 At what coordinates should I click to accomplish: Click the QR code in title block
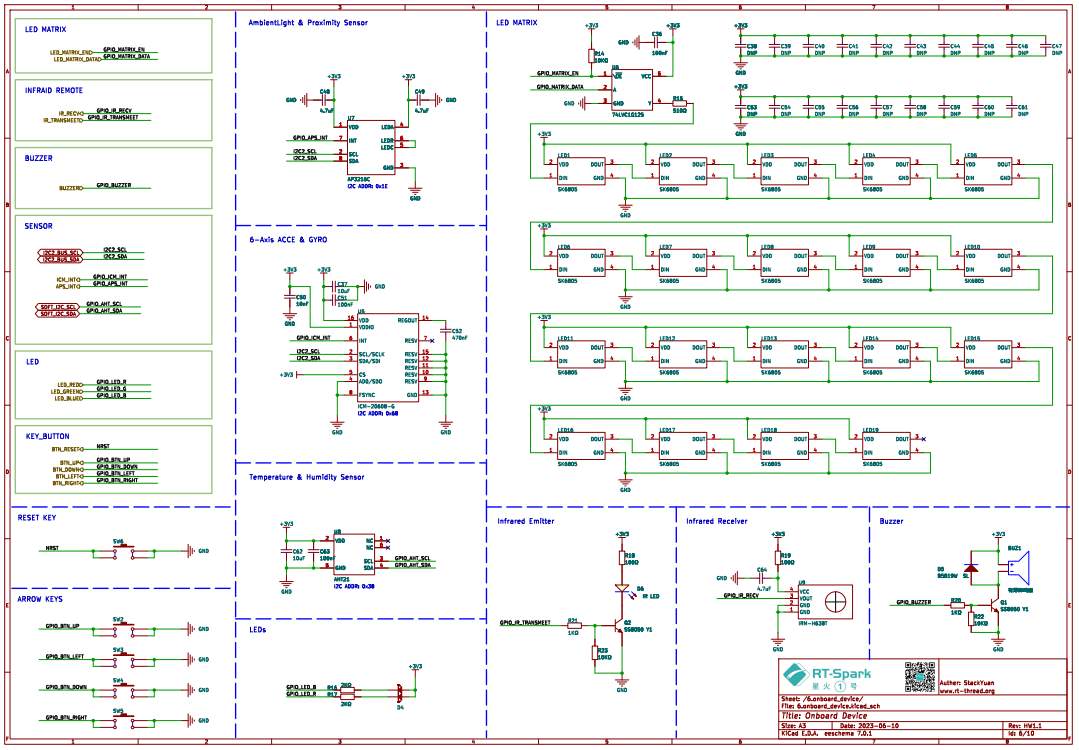[919, 677]
